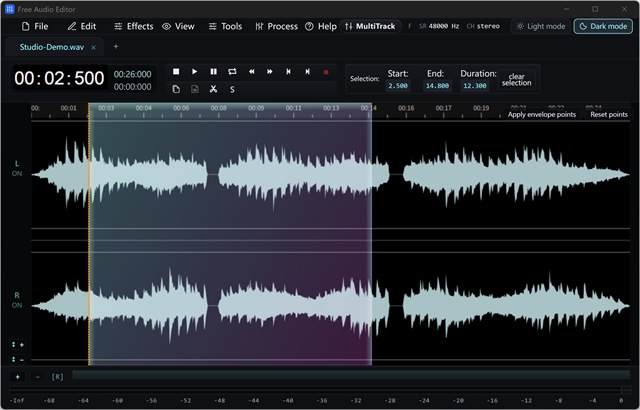640x410 pixels.
Task: Decrease vertical zoom with the up-down minus button
Action: coord(18,360)
